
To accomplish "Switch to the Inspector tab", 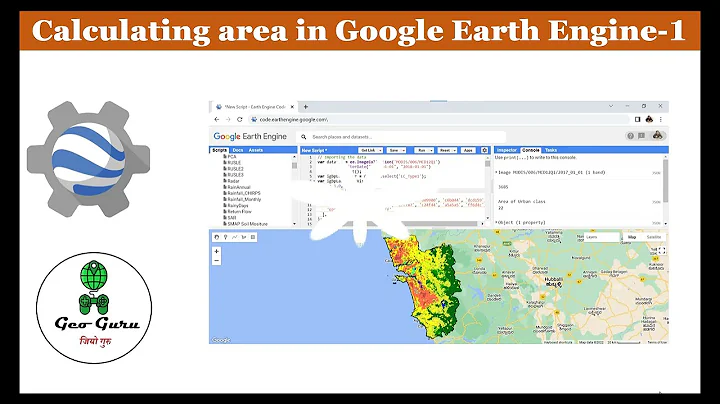I will coord(506,150).
